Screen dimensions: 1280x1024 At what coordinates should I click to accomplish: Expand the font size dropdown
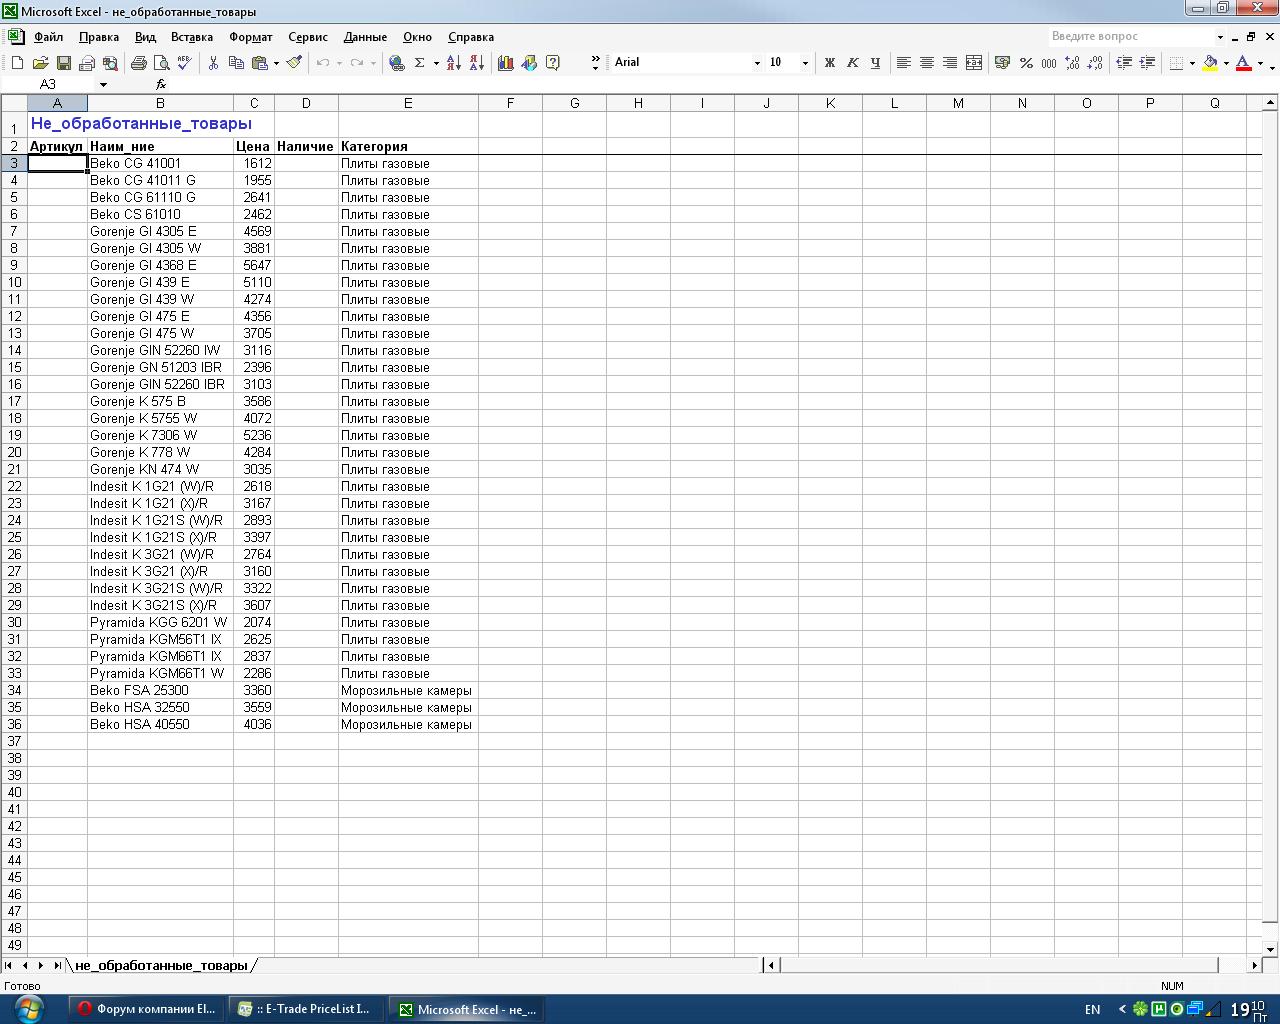tap(805, 63)
